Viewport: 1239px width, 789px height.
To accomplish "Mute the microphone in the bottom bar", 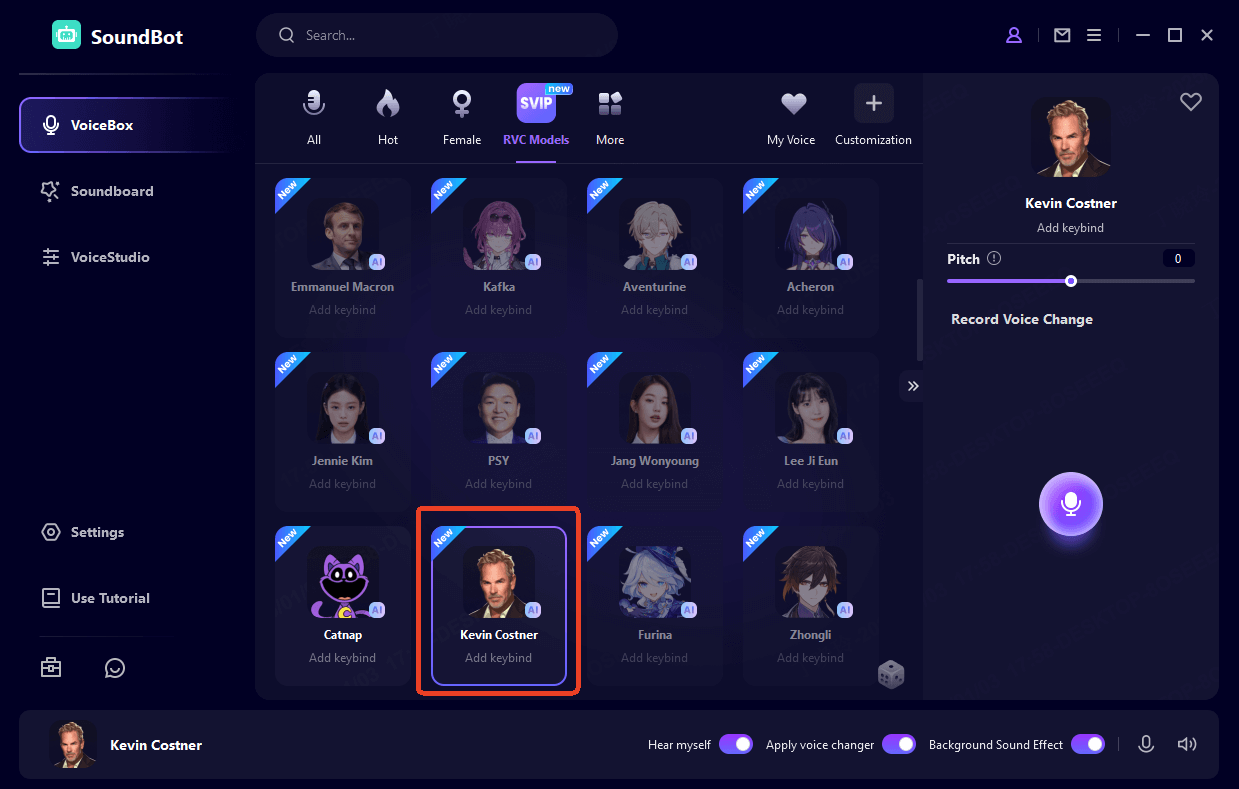I will (1146, 744).
